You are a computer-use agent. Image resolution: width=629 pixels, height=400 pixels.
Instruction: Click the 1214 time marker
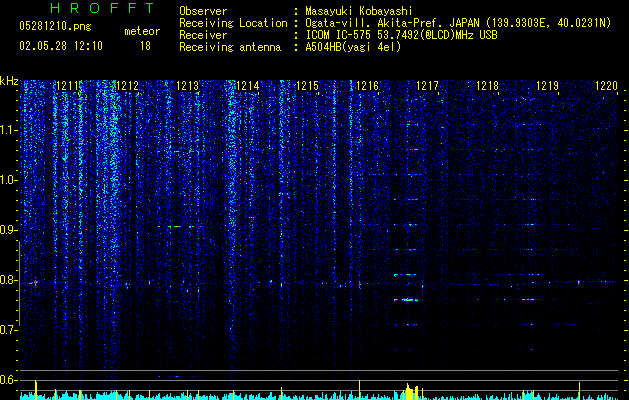[248, 85]
